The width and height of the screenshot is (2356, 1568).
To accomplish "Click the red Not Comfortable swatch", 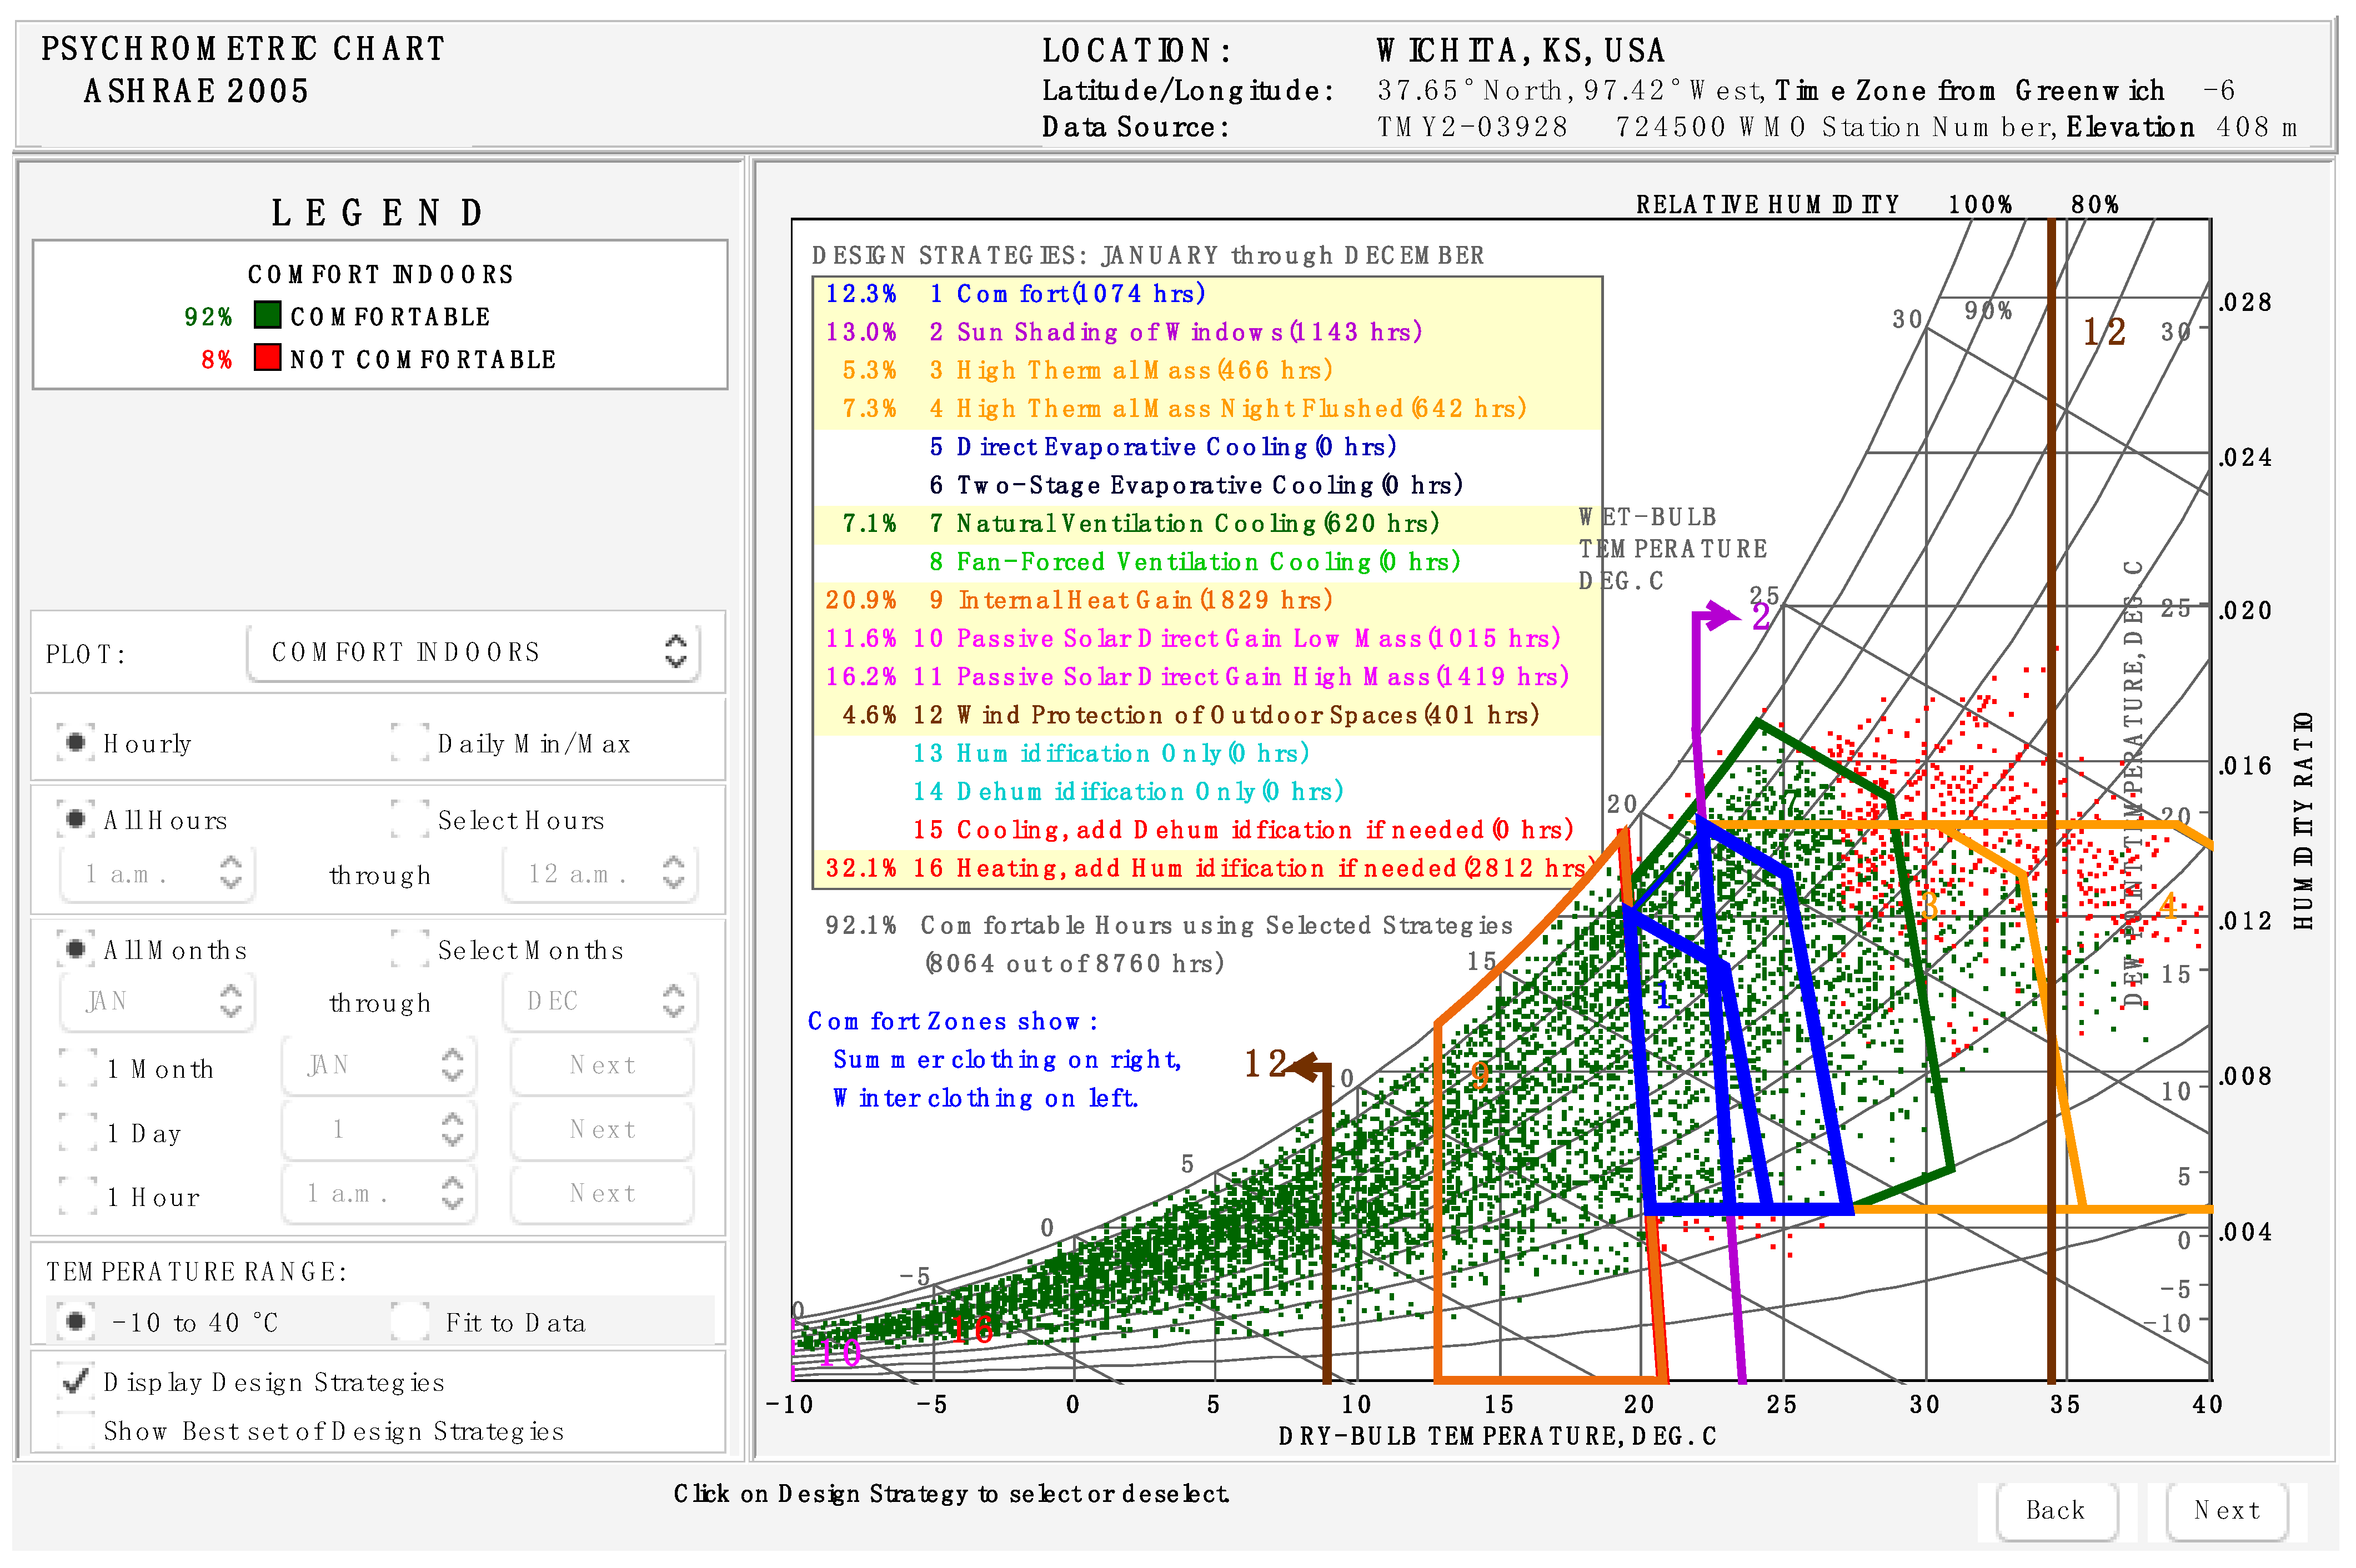I will pyautogui.click(x=267, y=358).
